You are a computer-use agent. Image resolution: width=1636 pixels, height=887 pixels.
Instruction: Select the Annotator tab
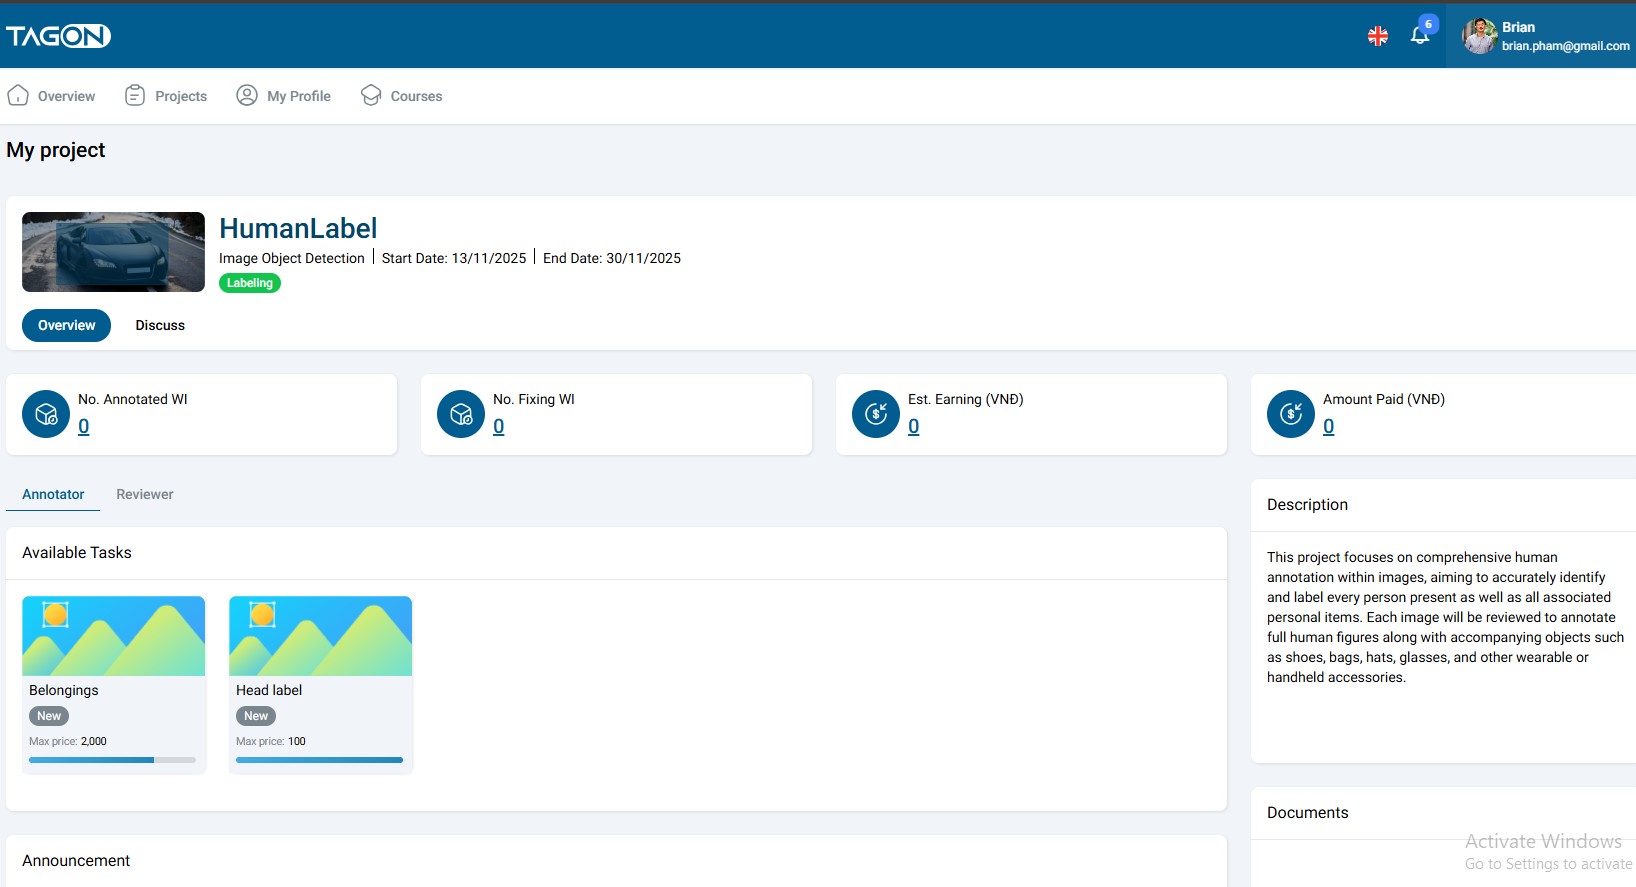53,494
